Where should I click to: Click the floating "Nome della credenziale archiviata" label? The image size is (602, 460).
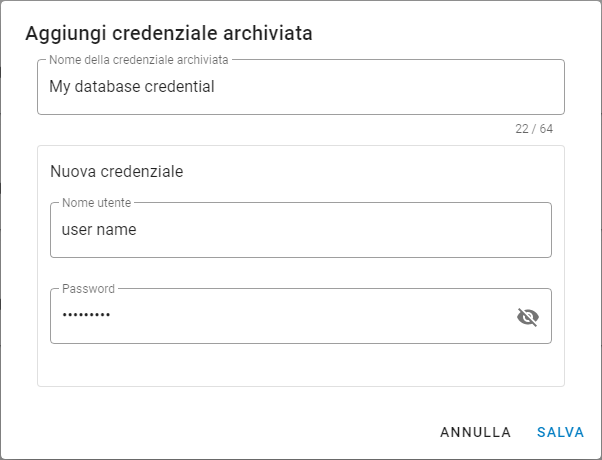[138, 60]
